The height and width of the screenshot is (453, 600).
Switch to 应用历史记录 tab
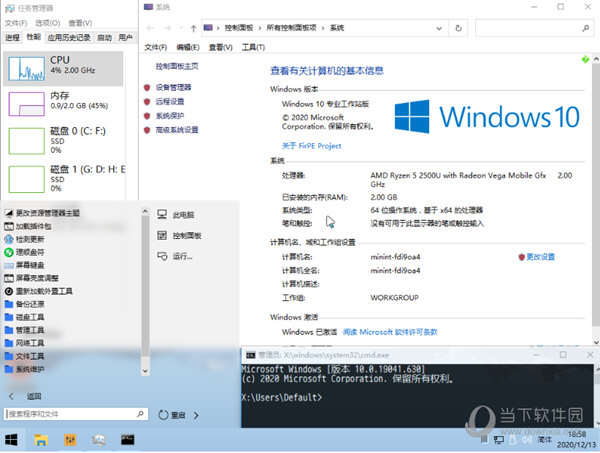69,37
